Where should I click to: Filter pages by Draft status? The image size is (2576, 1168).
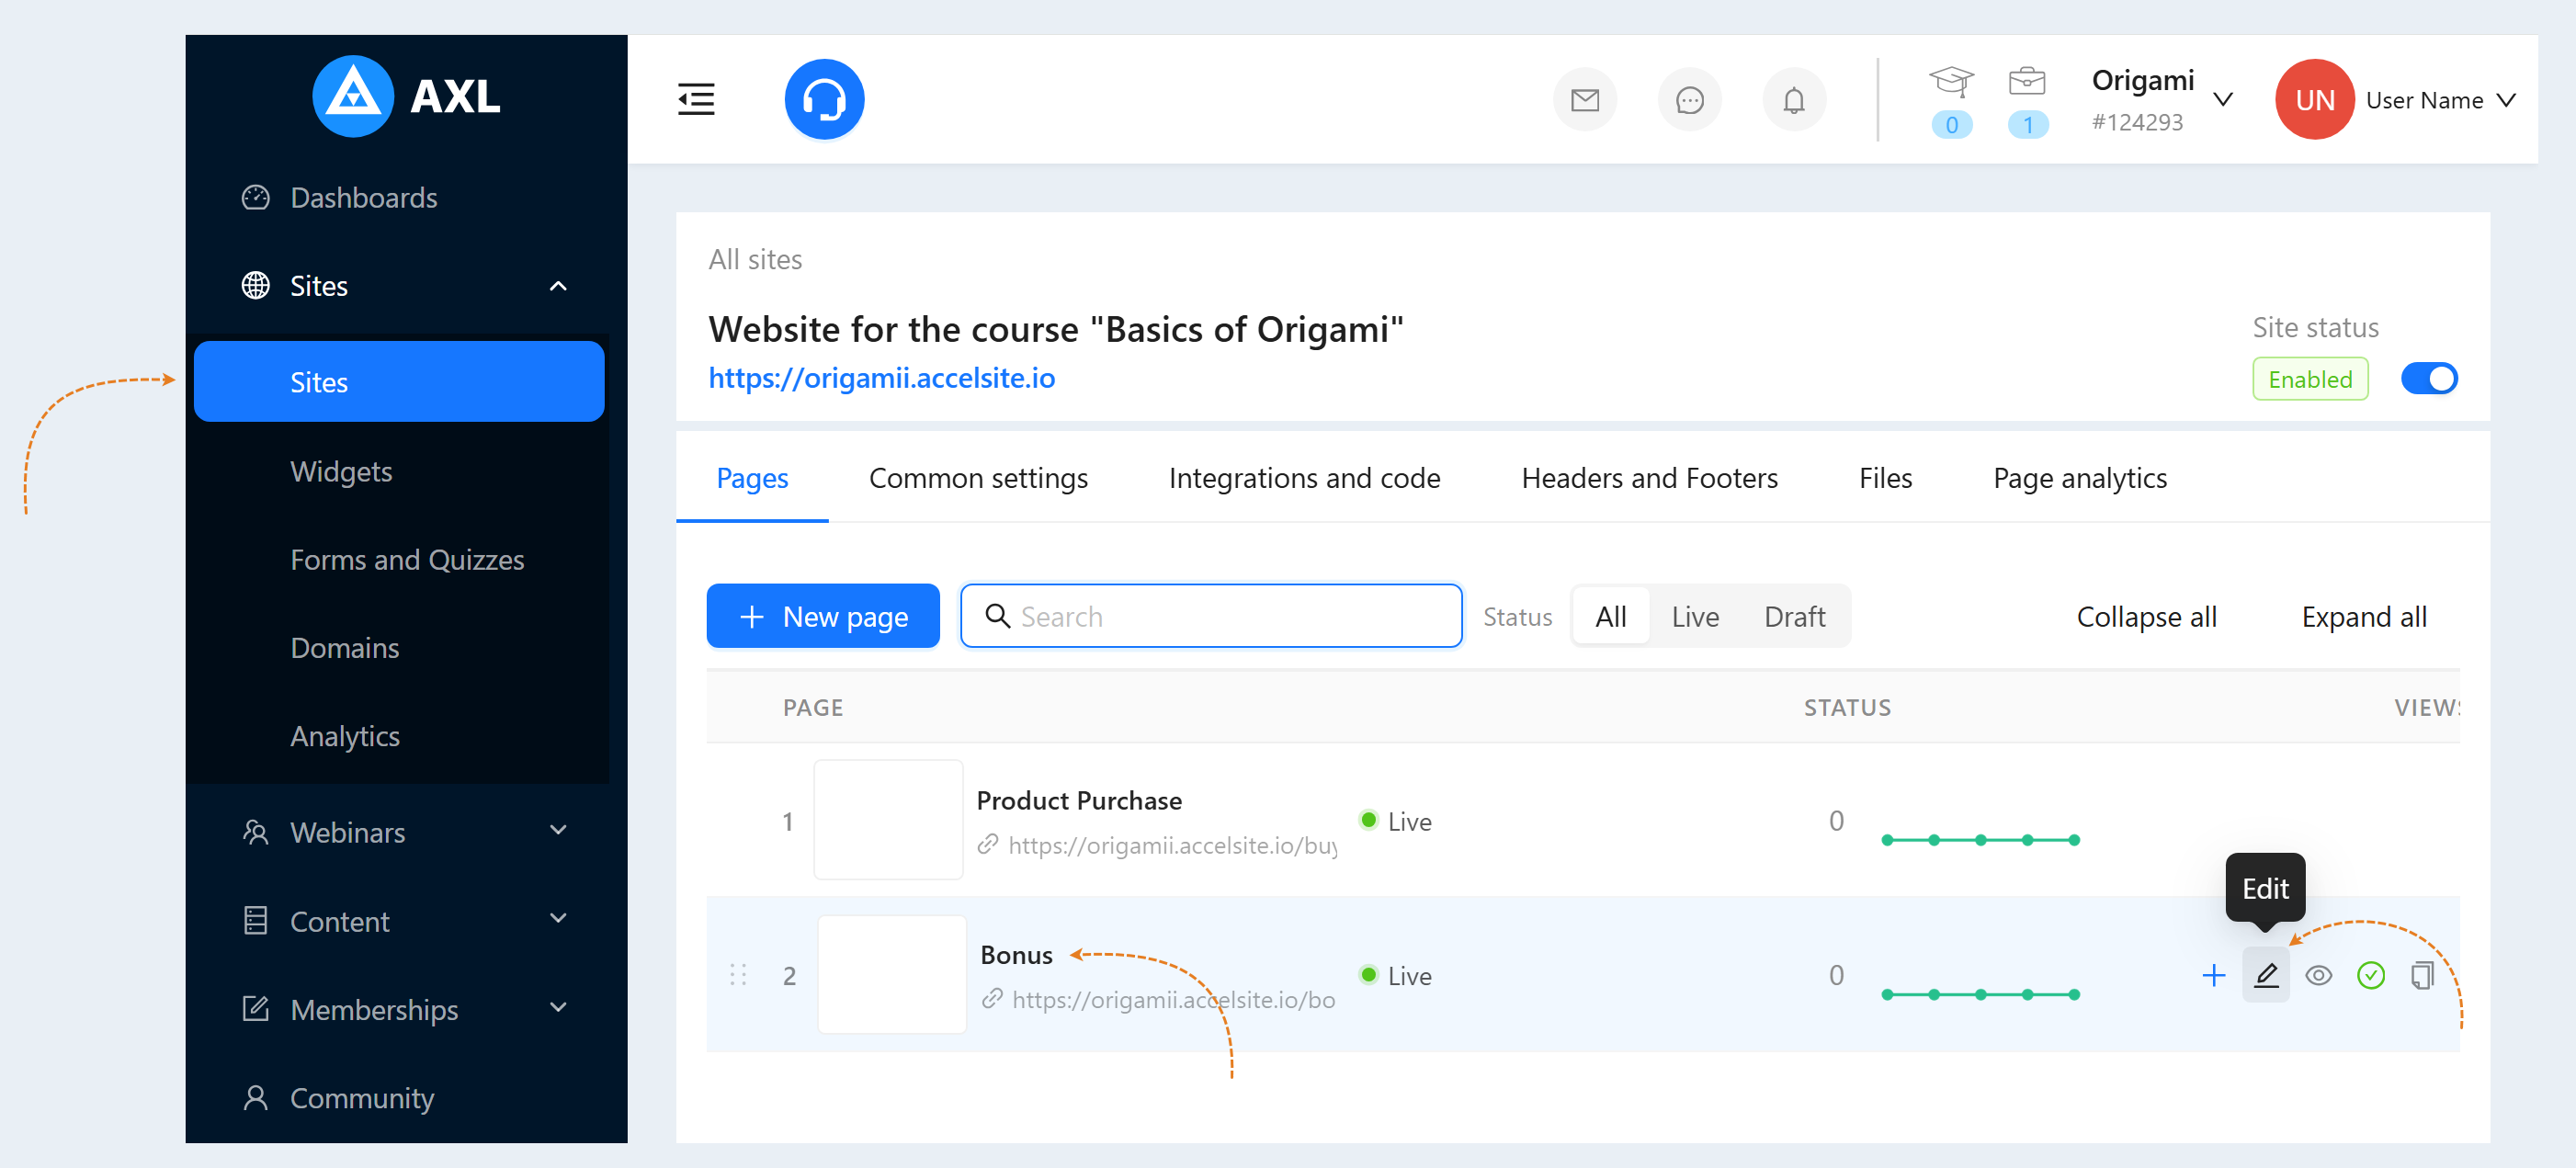(1794, 616)
